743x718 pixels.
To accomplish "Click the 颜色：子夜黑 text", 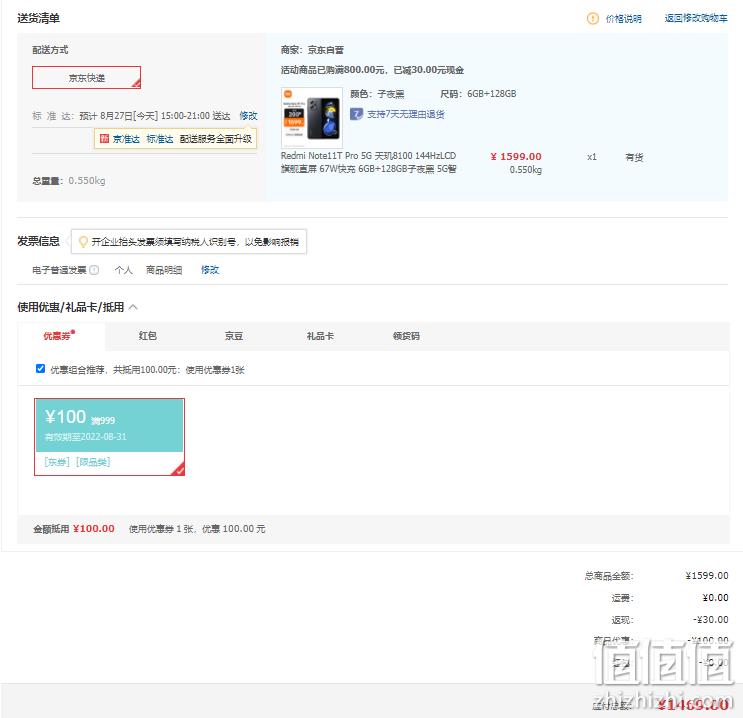I will (x=377, y=94).
